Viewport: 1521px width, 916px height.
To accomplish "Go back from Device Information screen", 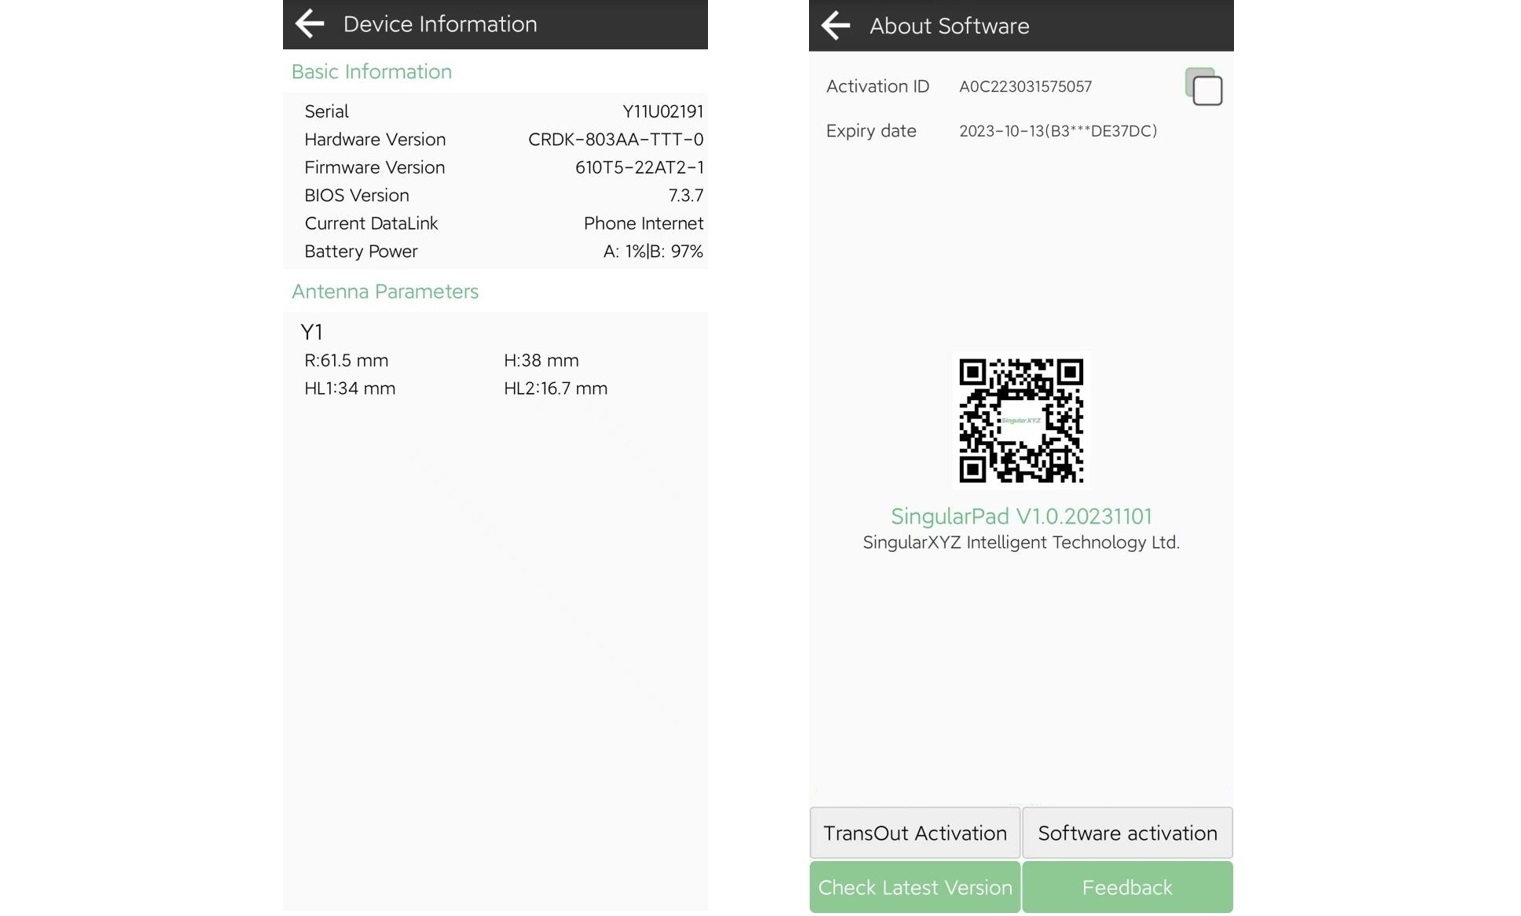I will (x=310, y=24).
